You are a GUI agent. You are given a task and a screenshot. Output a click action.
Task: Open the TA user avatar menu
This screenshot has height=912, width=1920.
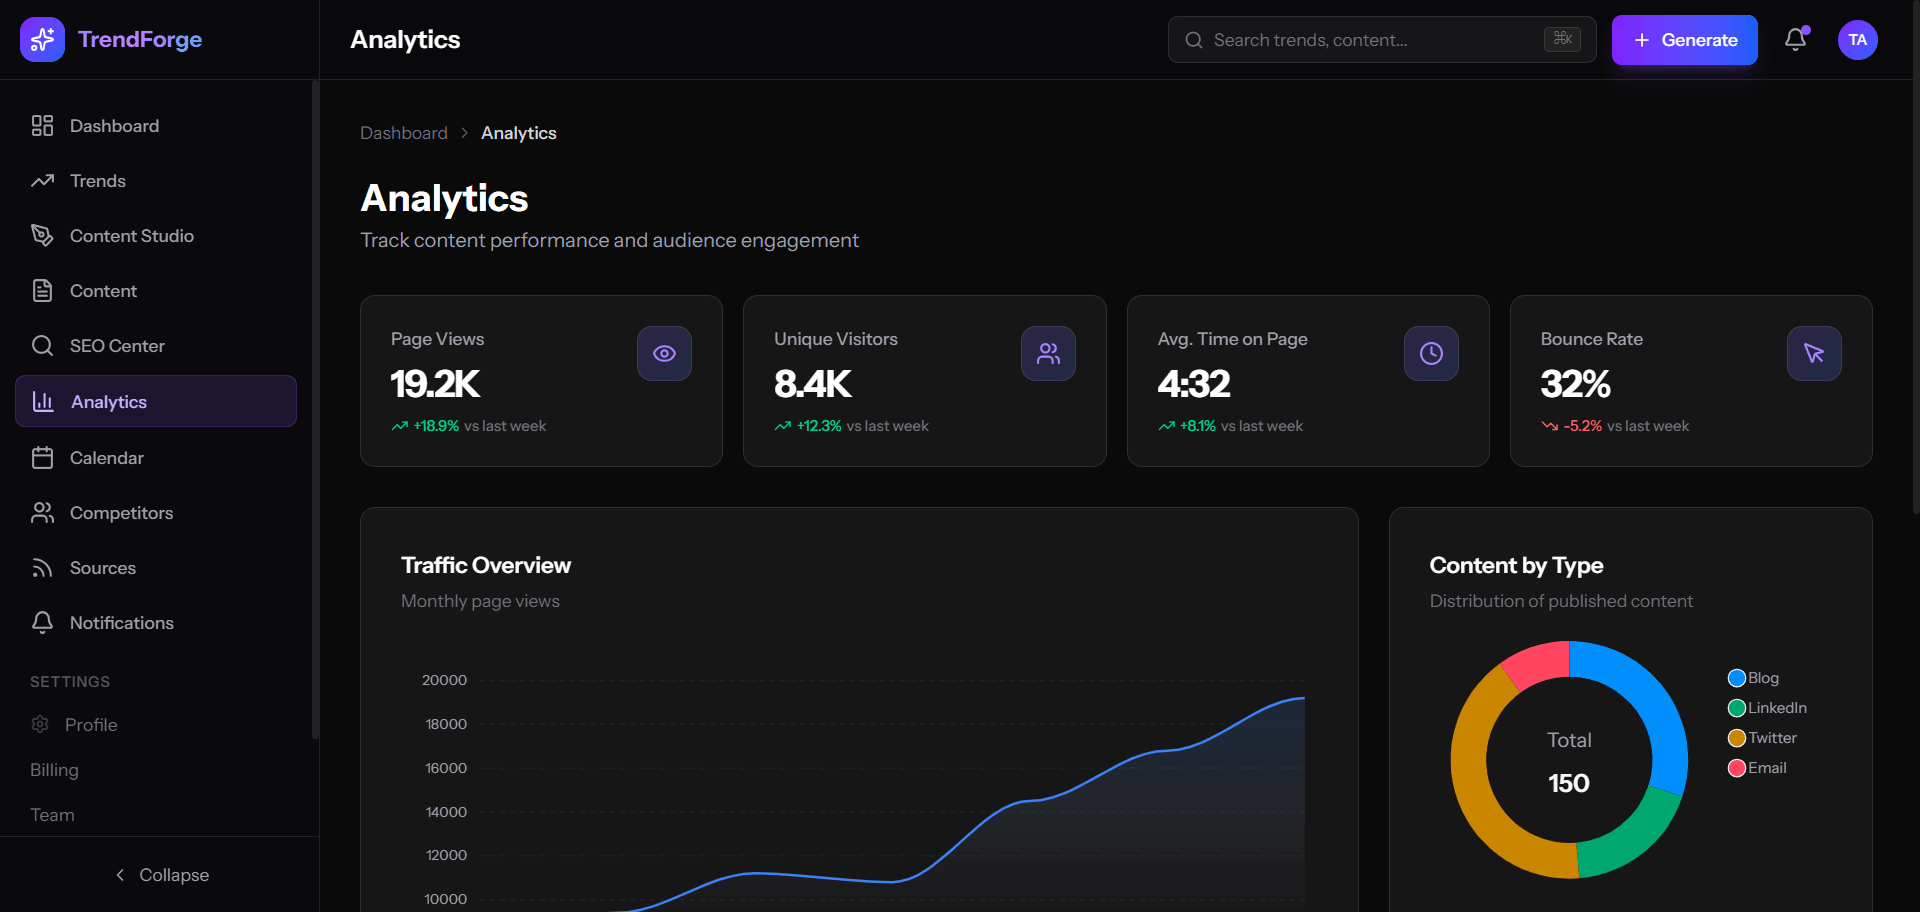pos(1858,40)
